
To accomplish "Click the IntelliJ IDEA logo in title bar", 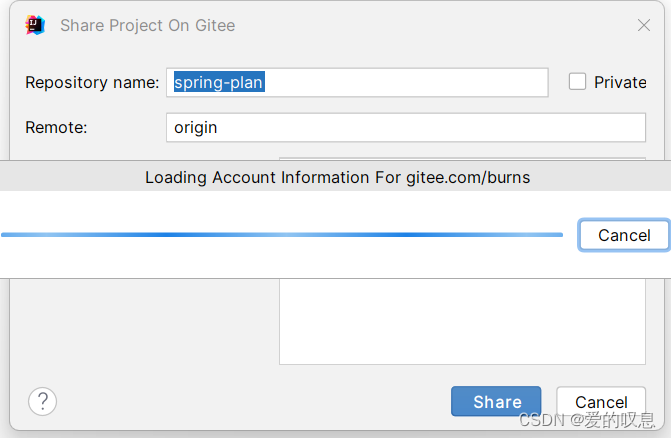I will tap(35, 25).
